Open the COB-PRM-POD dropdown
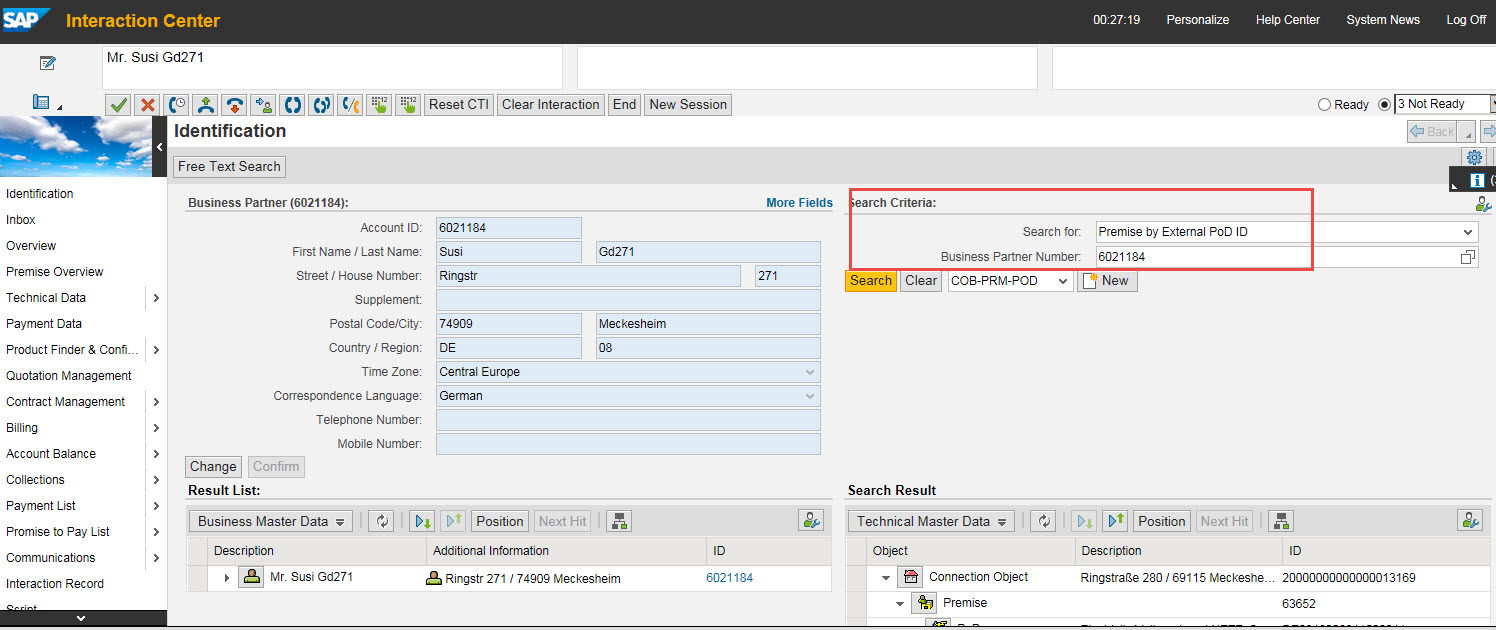This screenshot has width=1496, height=630. coord(1062,281)
